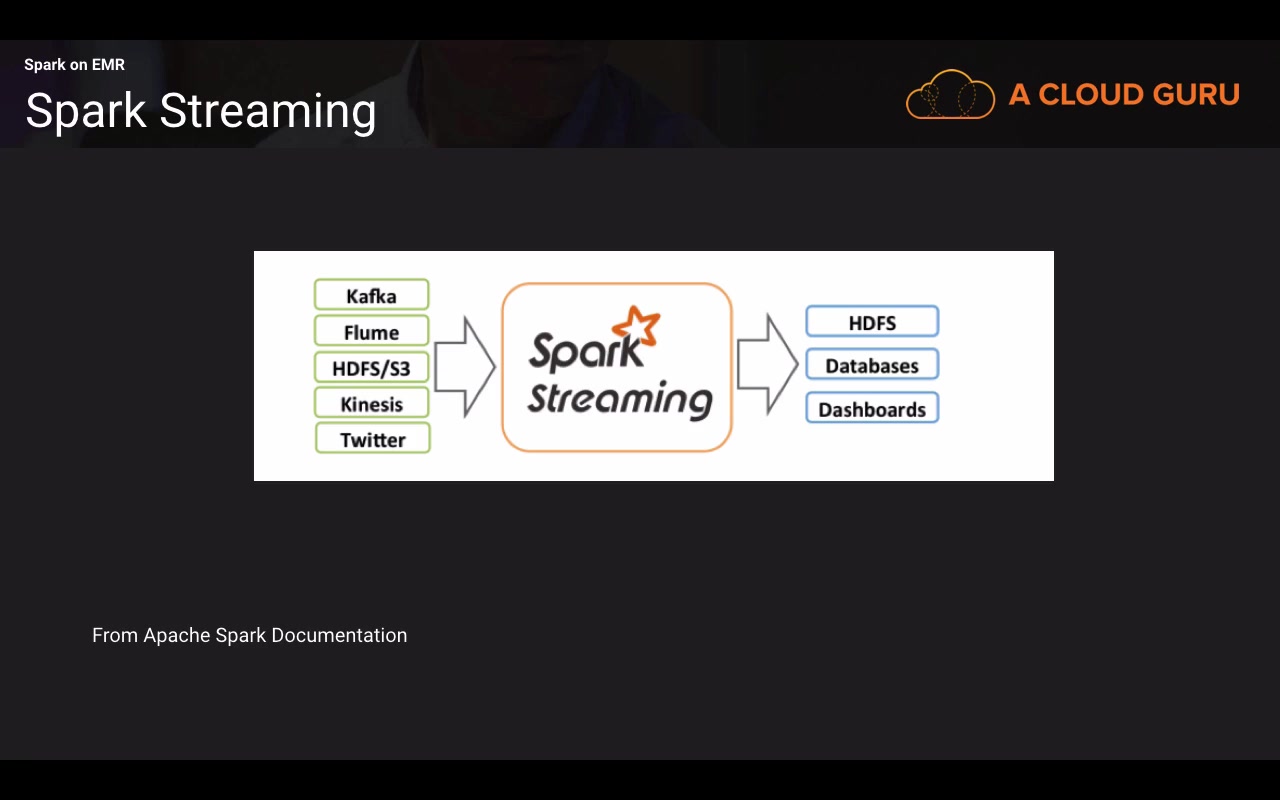Click the Twitter source box
The width and height of the screenshot is (1280, 800).
373,439
